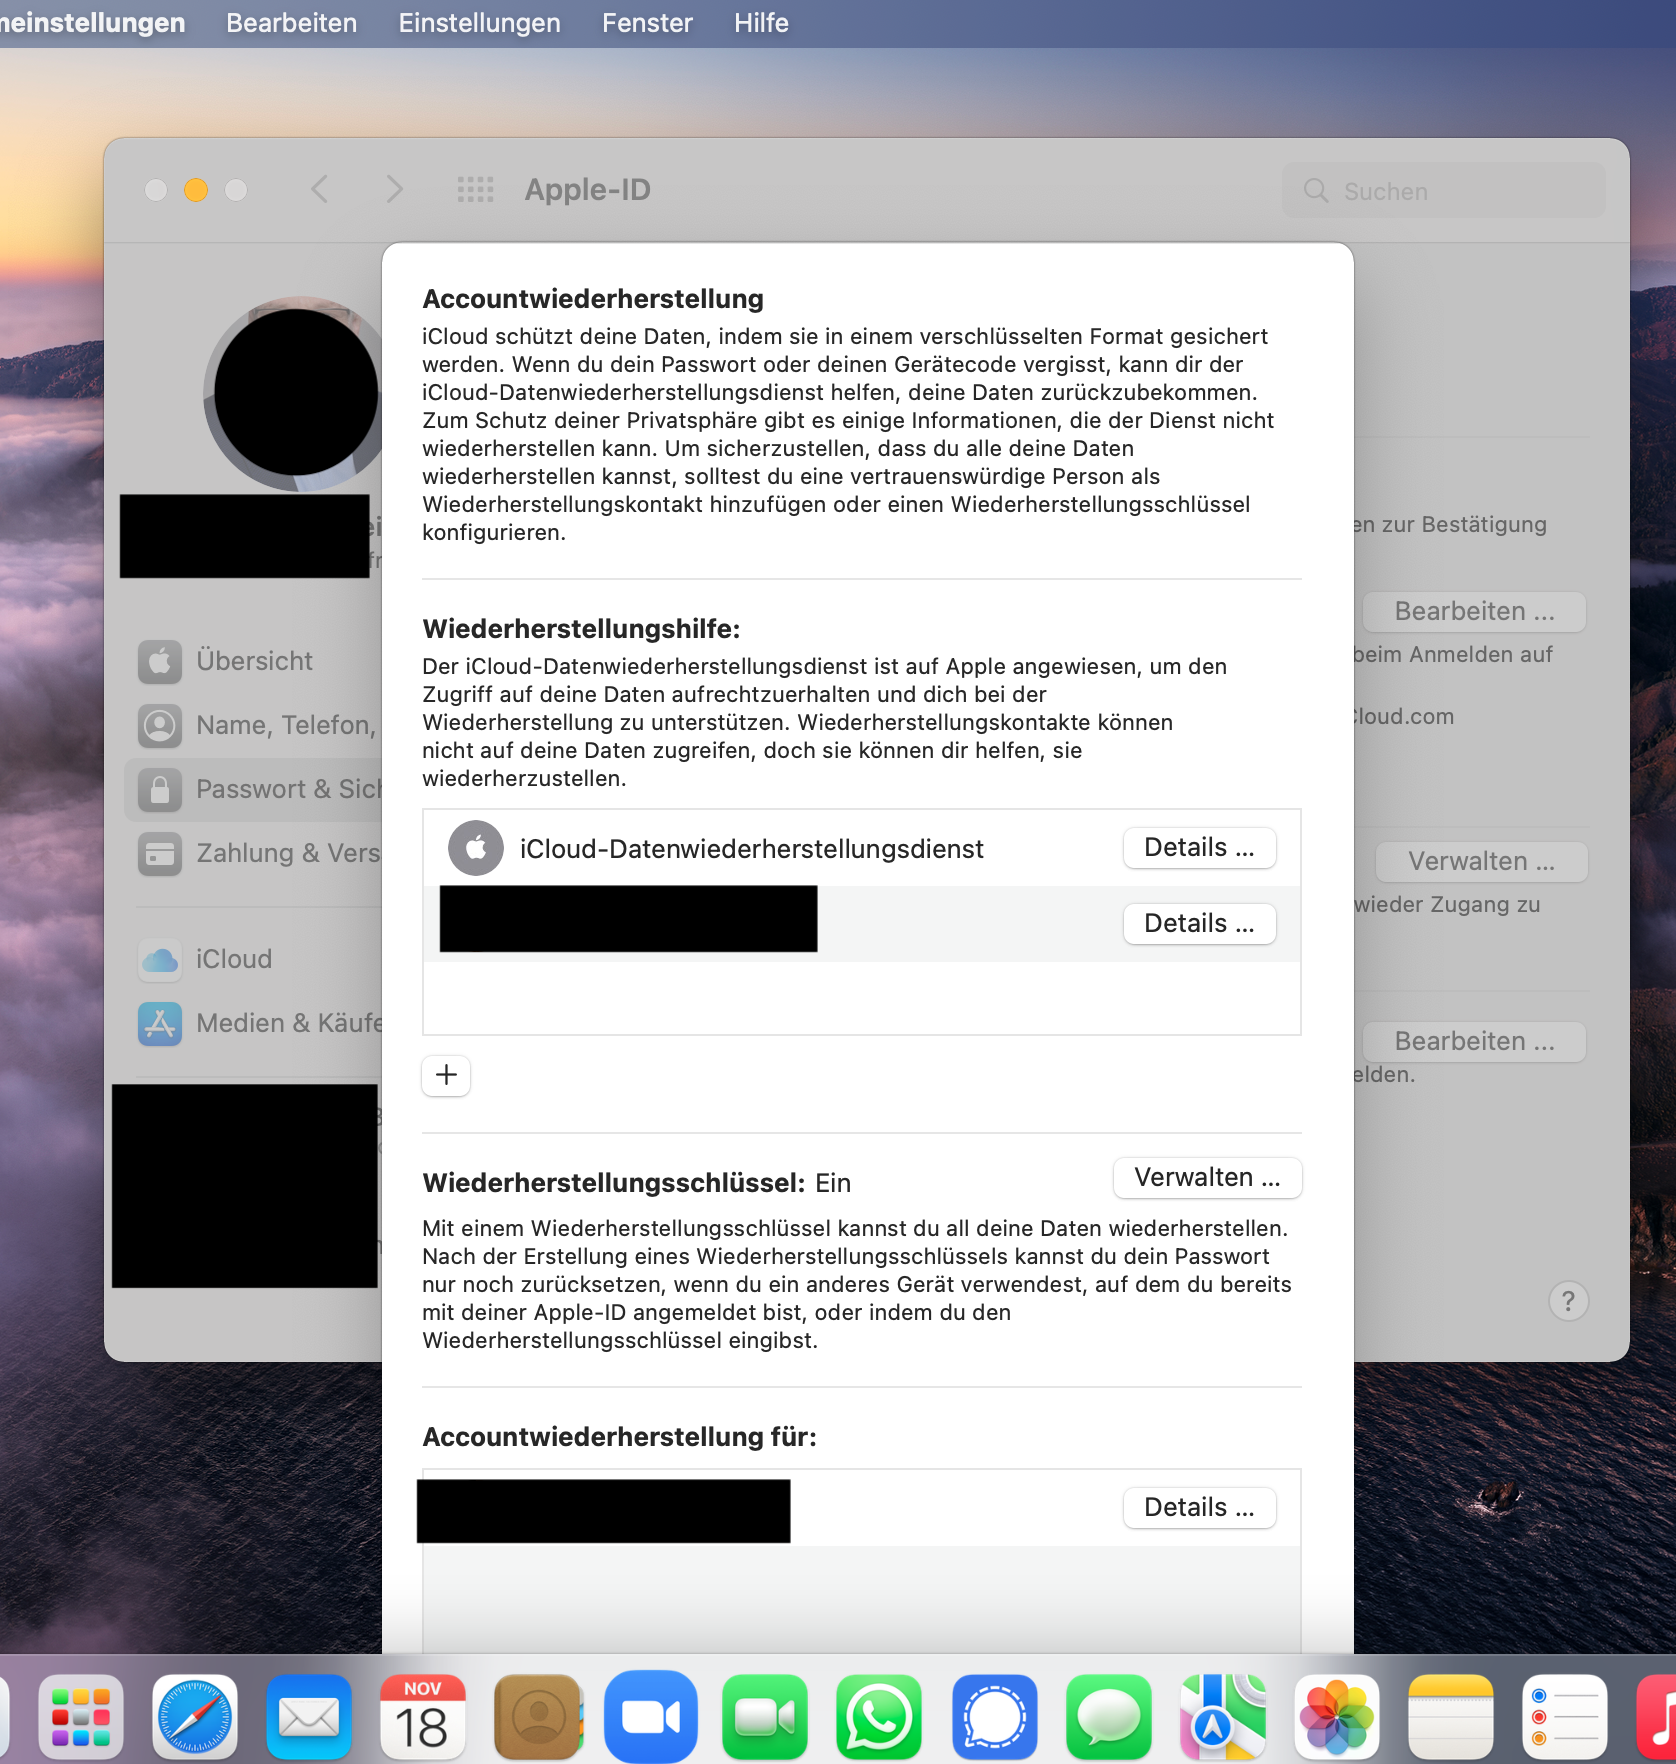
Task: Open Photos from the Dock
Action: click(x=1337, y=1717)
